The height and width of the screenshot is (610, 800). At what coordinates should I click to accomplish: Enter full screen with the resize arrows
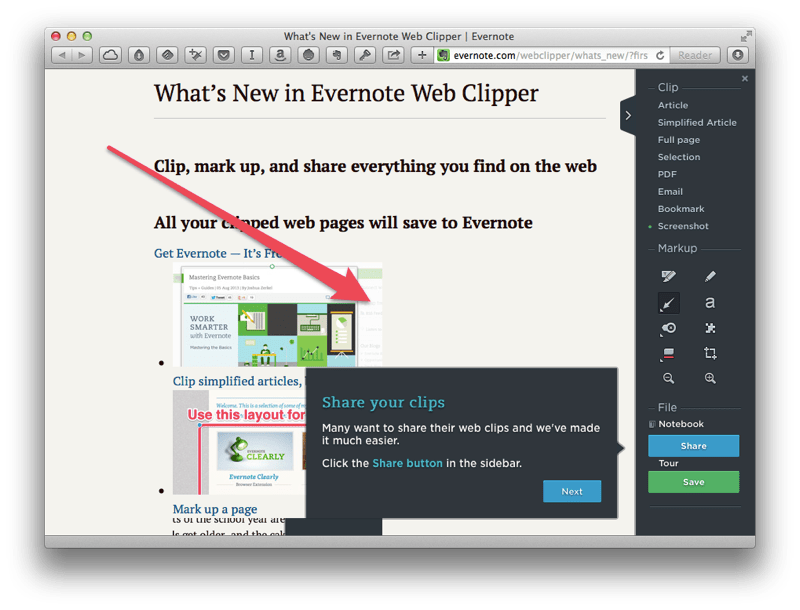coord(746,36)
